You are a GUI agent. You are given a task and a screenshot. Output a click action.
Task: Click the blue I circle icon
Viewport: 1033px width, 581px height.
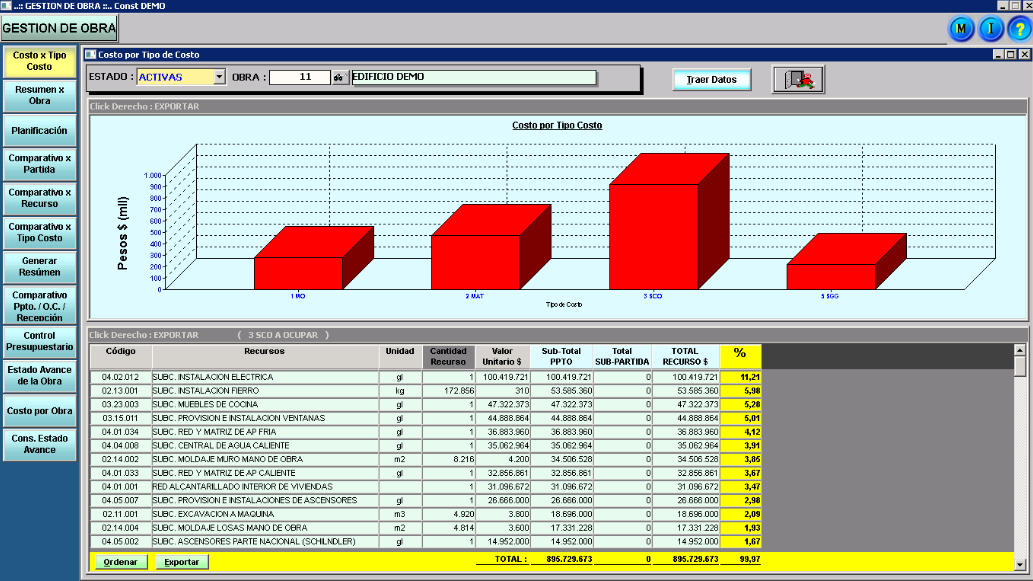click(x=991, y=29)
